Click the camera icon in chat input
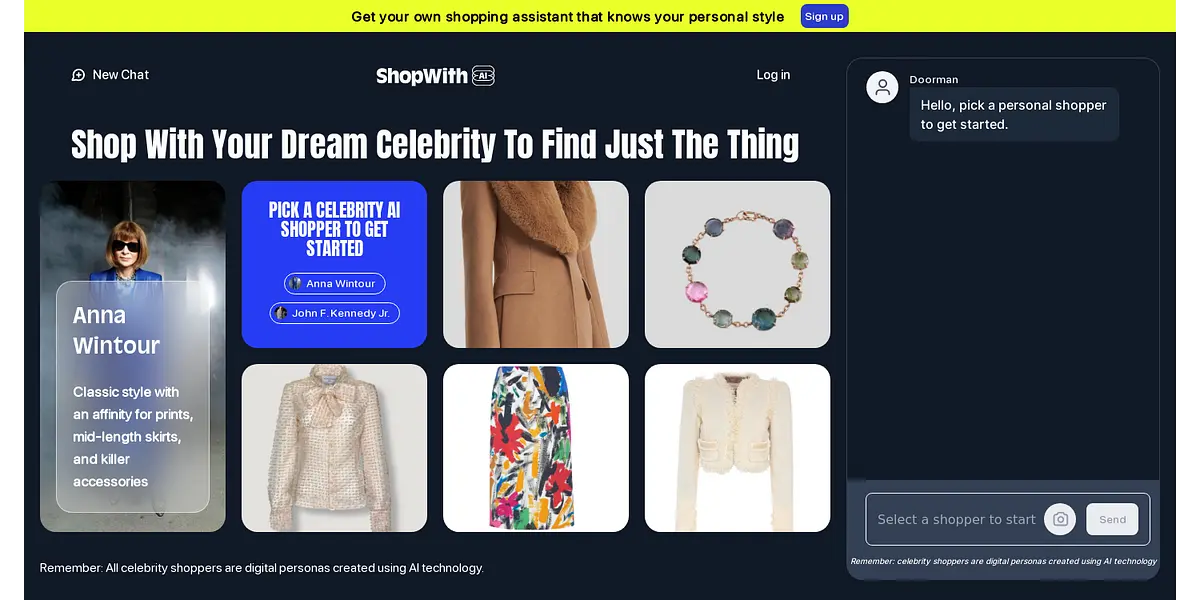Viewport: 1200px width, 600px height. [x=1060, y=519]
